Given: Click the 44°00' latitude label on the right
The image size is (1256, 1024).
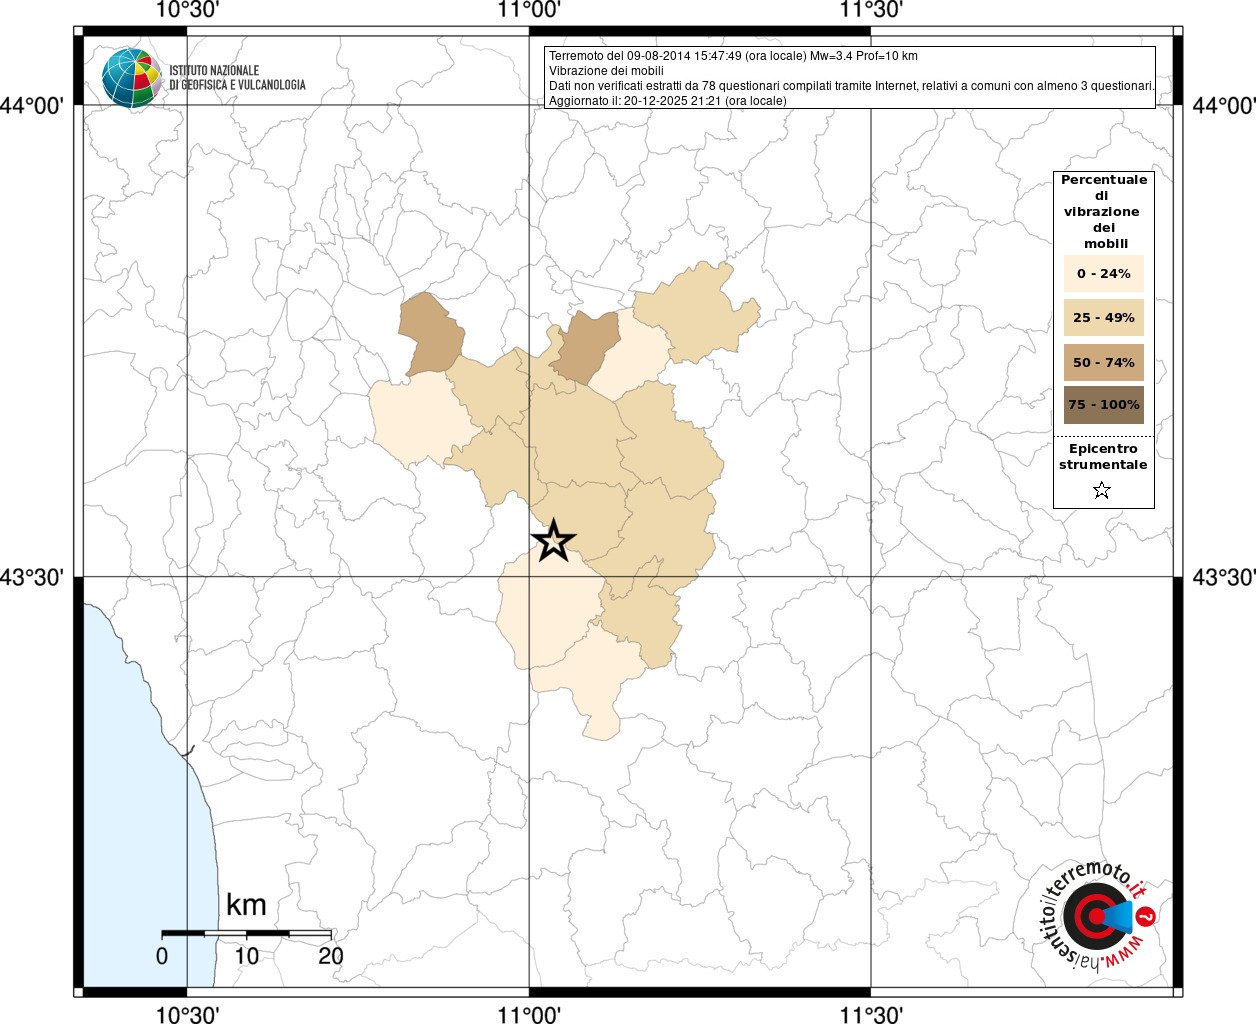Looking at the screenshot, I should pyautogui.click(x=1223, y=105).
